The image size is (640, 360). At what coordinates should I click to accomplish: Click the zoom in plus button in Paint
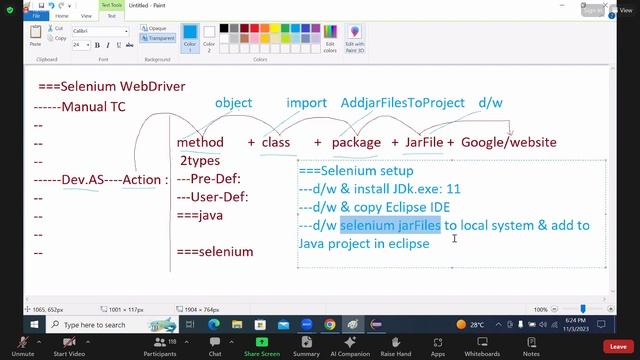(x=610, y=309)
